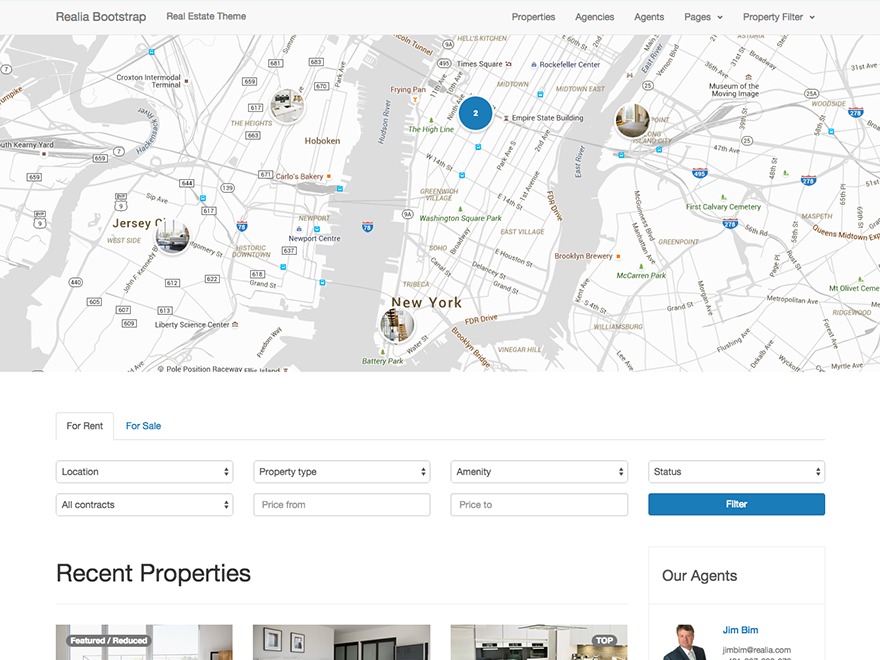Click into the Price from field
Image resolution: width=880 pixels, height=660 pixels.
[x=342, y=505]
